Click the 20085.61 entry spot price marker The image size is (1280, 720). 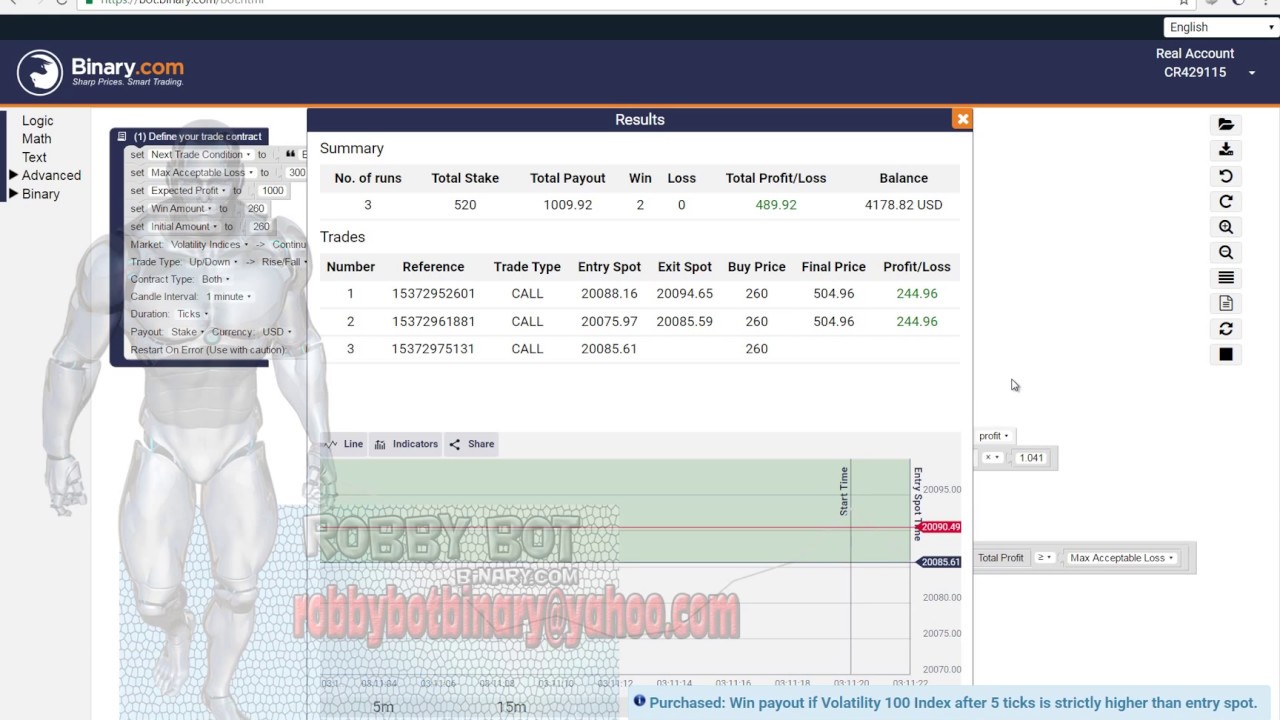(x=940, y=562)
